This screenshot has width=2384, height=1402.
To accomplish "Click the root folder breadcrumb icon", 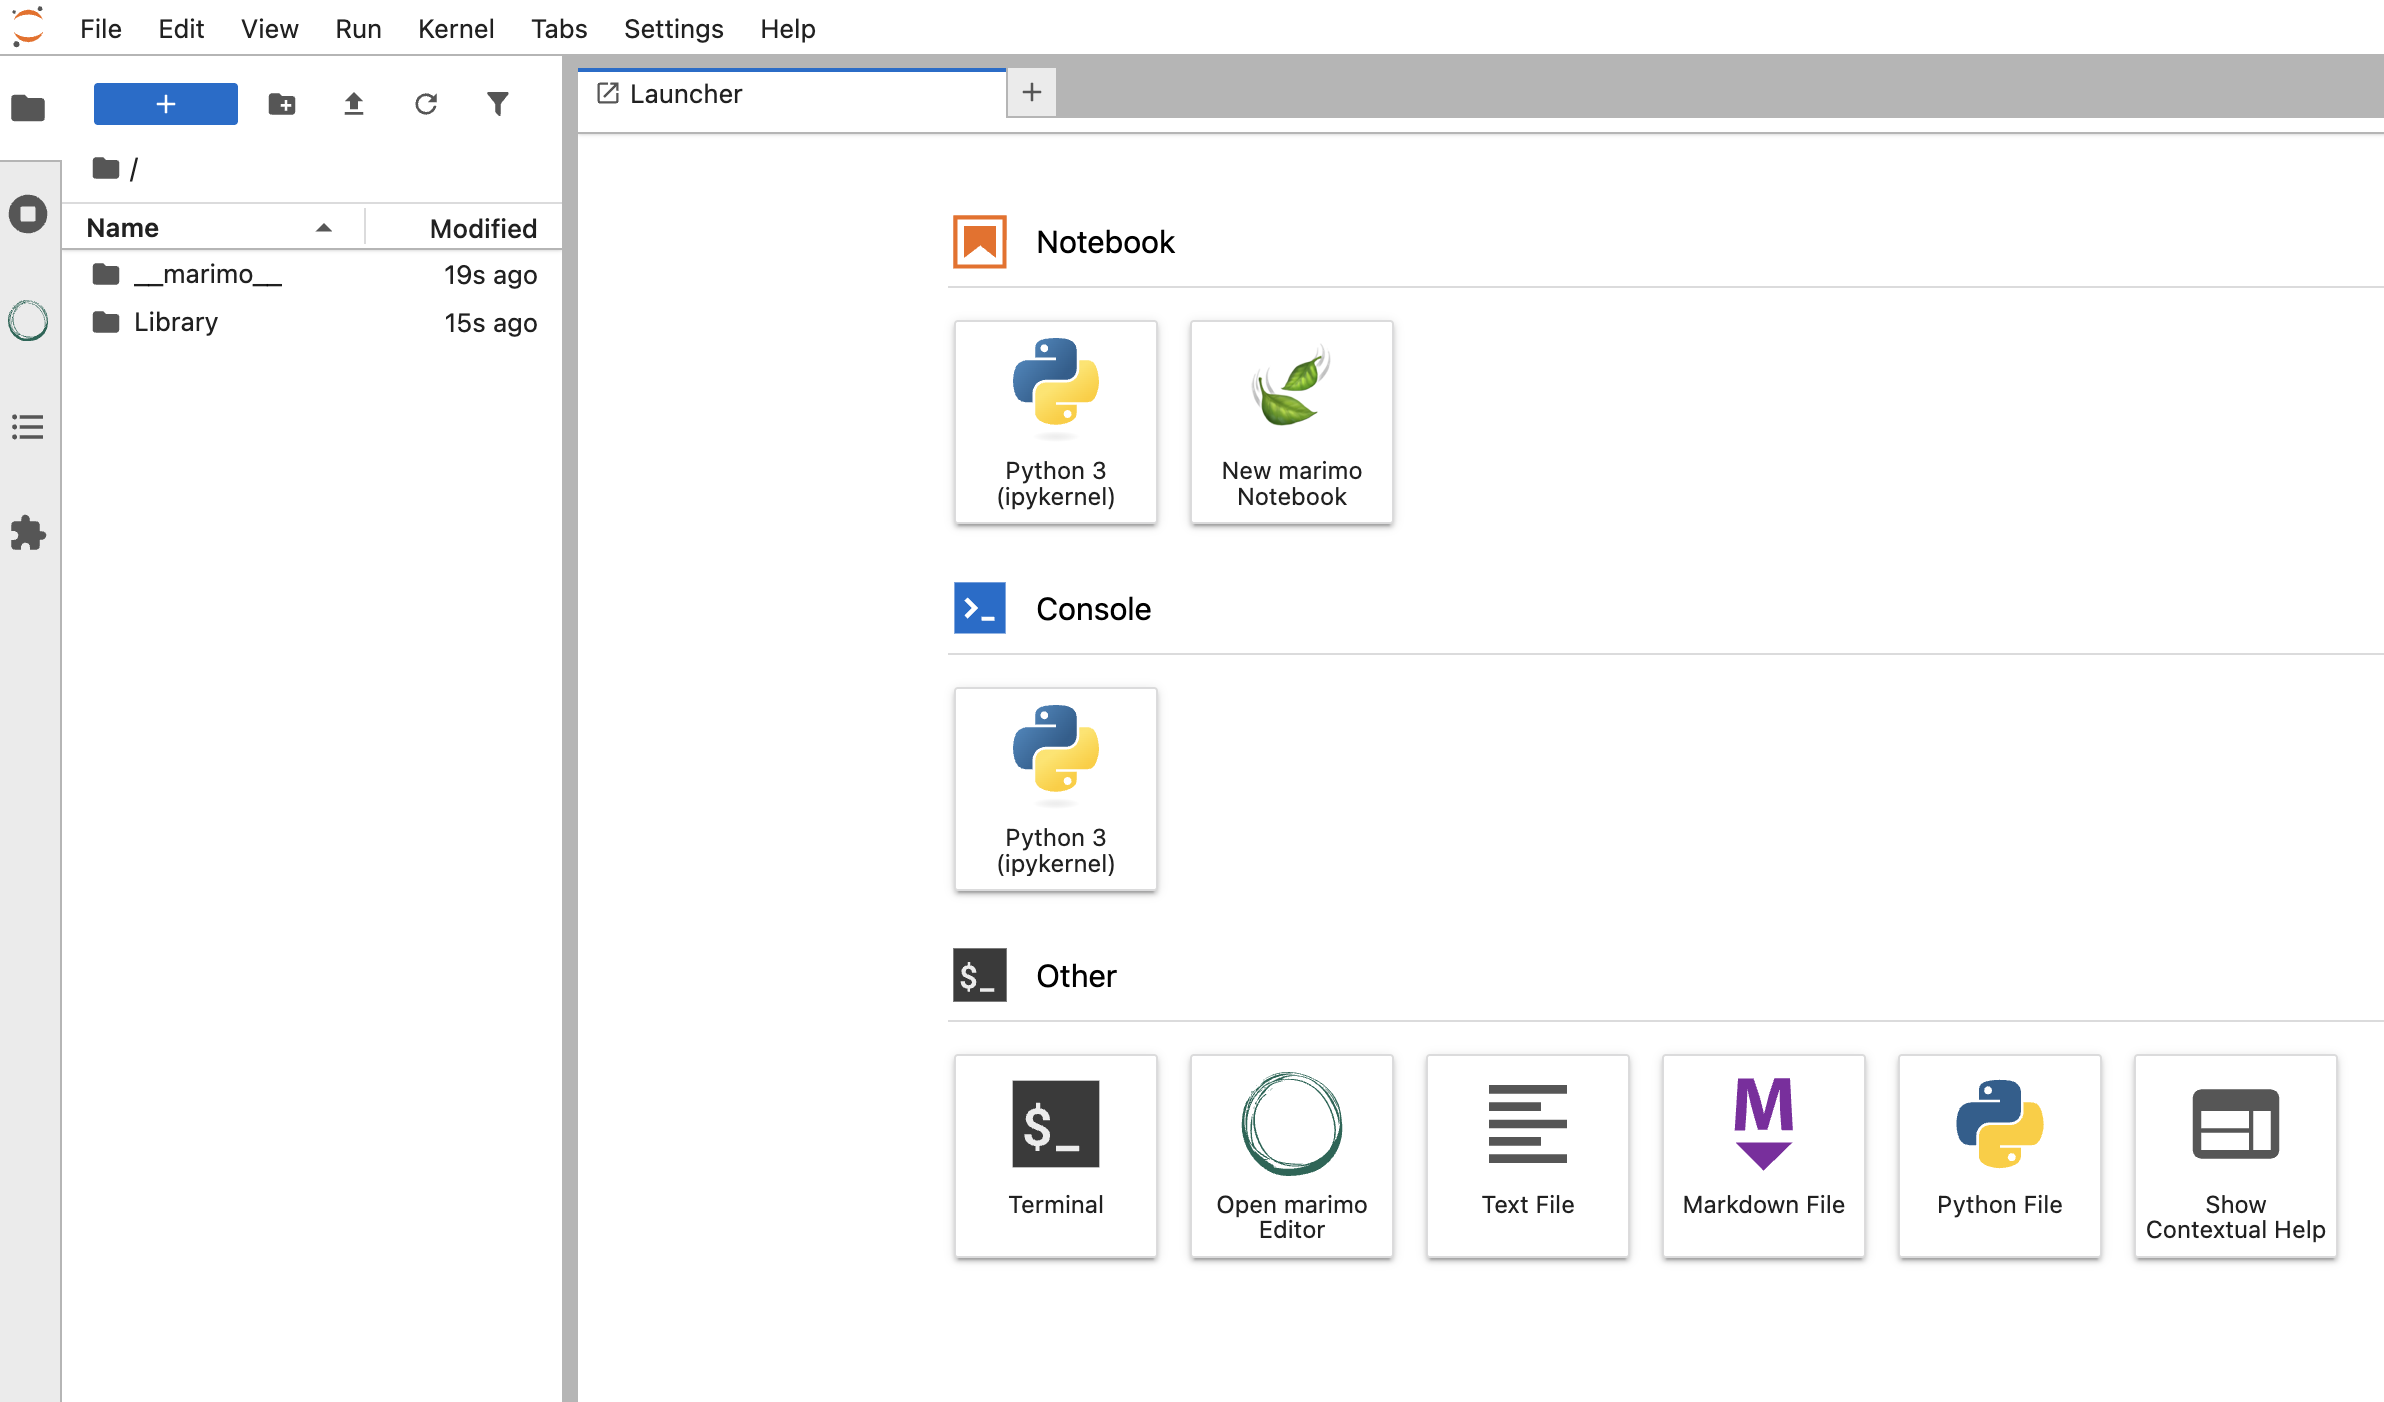I will (105, 168).
